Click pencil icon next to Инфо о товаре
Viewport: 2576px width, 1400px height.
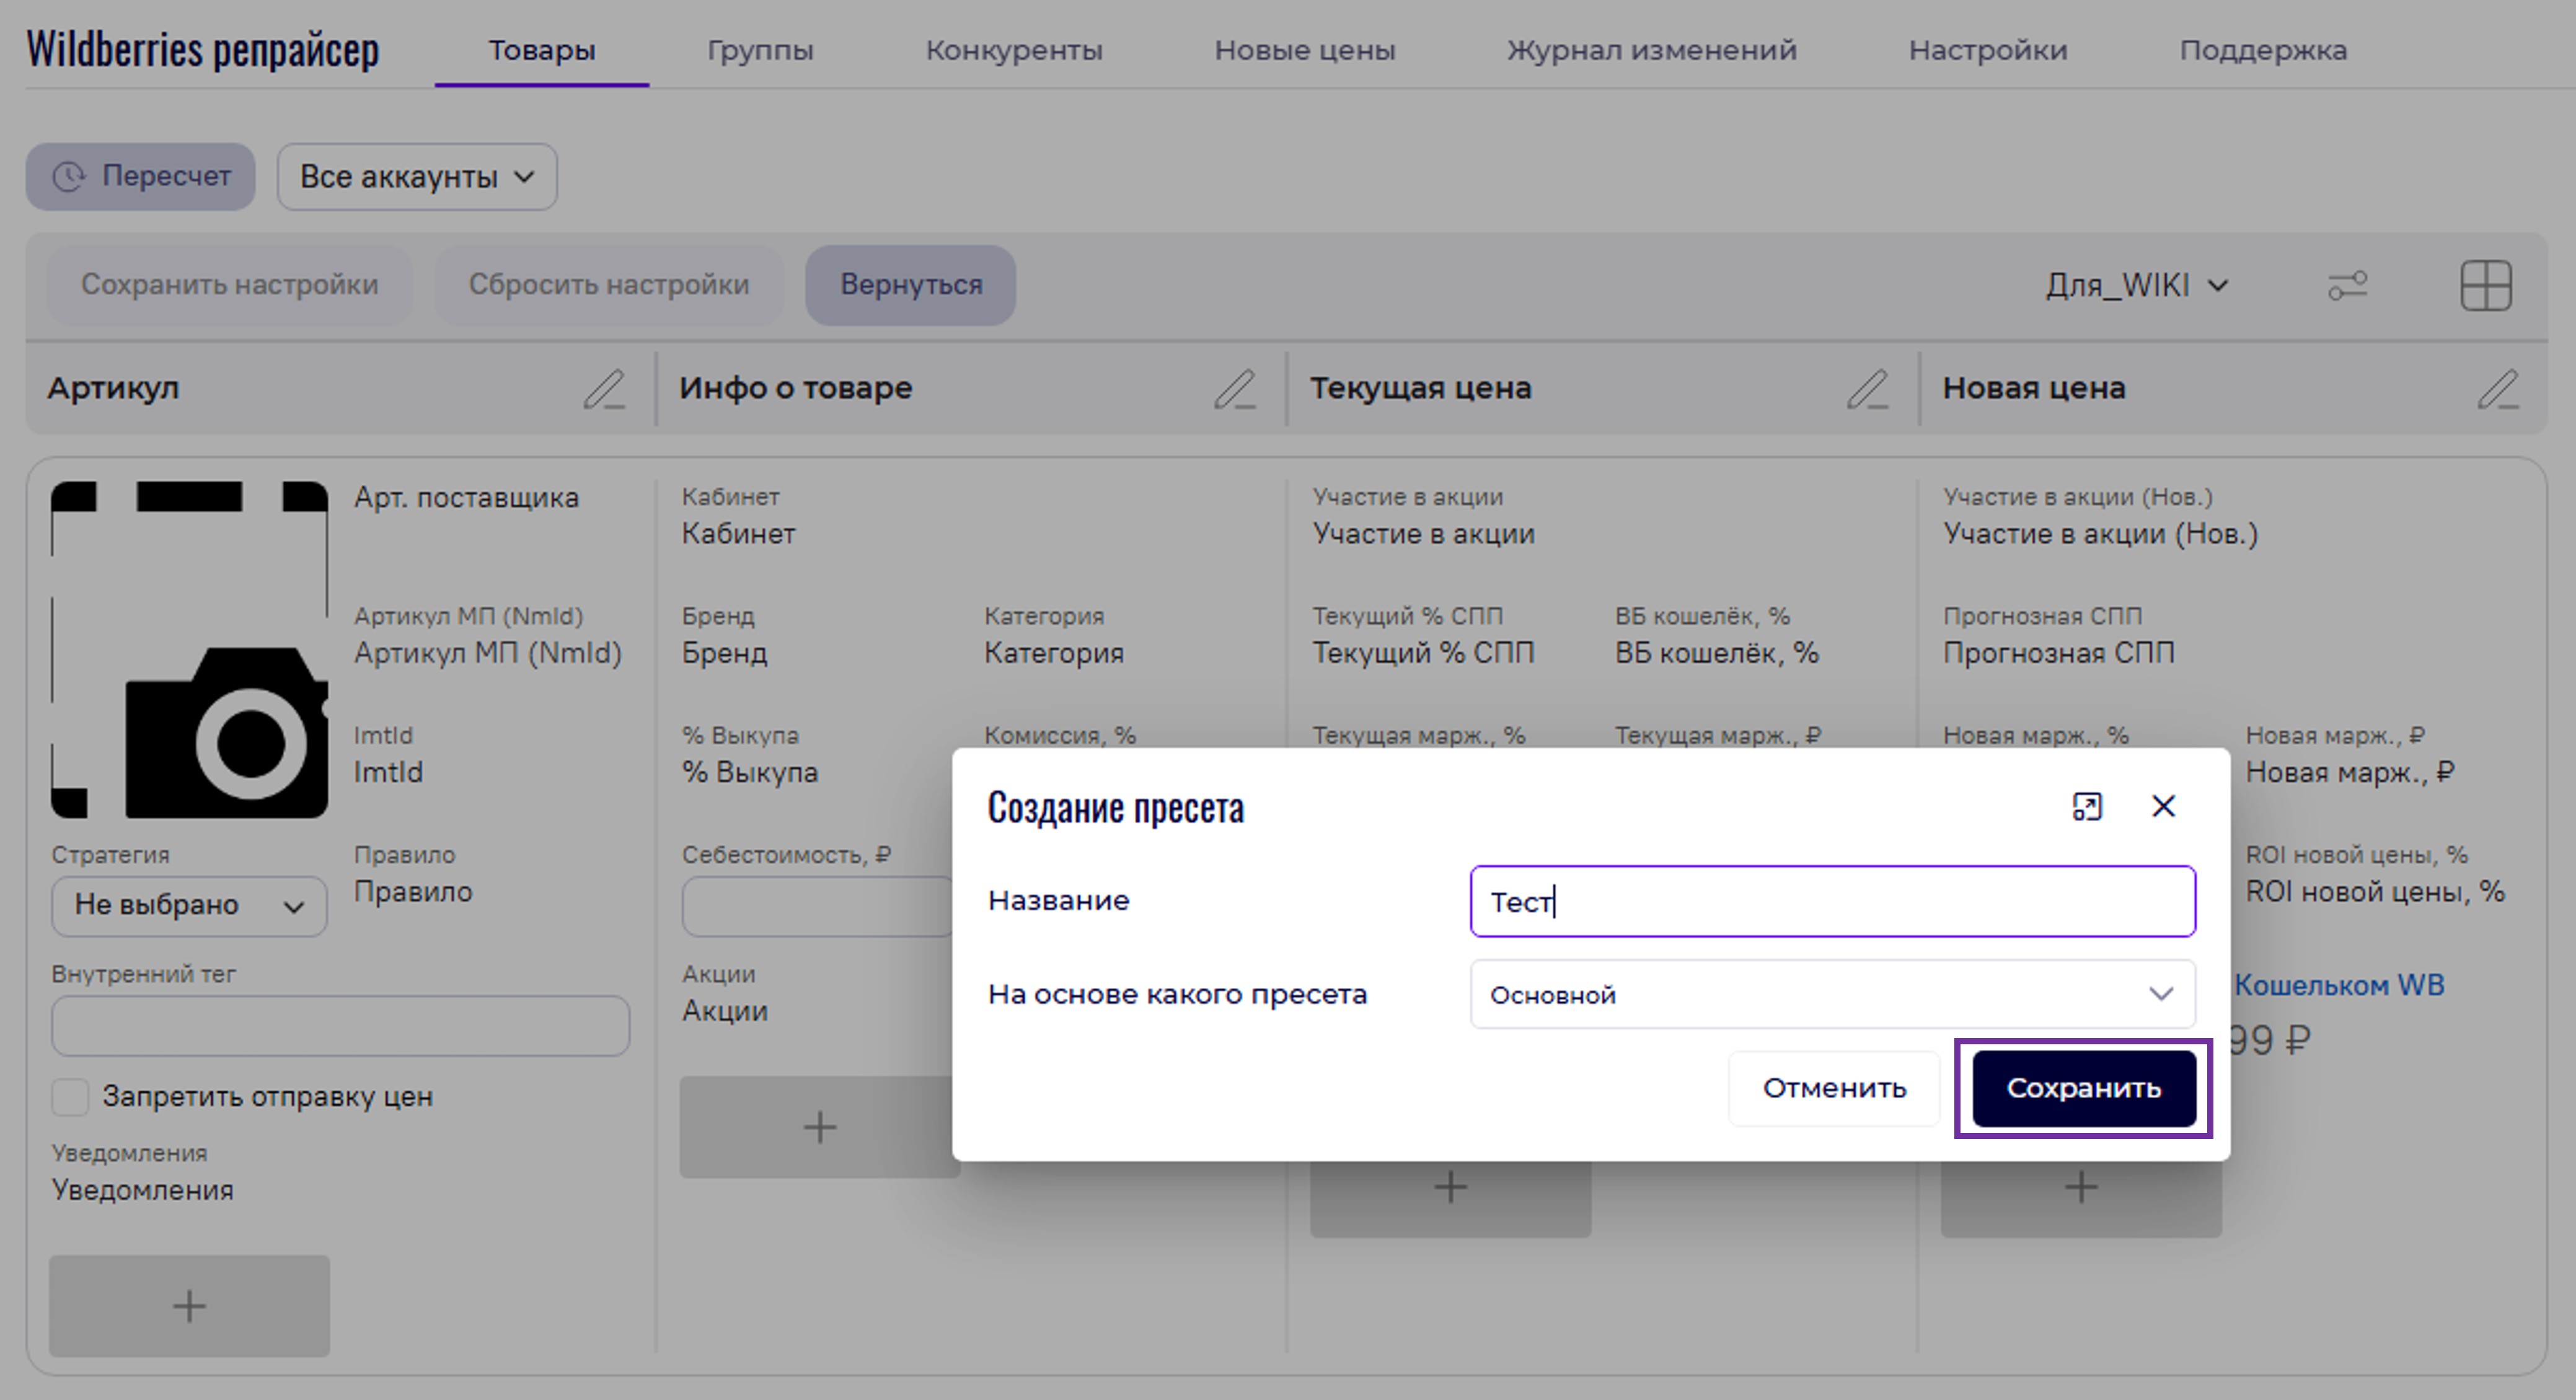click(x=1235, y=389)
